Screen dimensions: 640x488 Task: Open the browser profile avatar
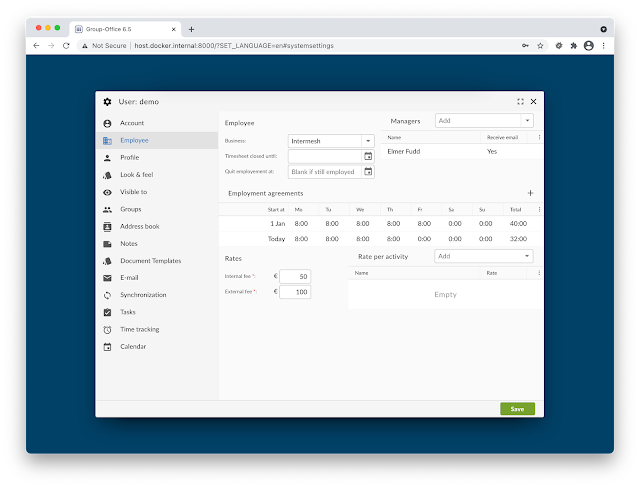pyautogui.click(x=589, y=46)
